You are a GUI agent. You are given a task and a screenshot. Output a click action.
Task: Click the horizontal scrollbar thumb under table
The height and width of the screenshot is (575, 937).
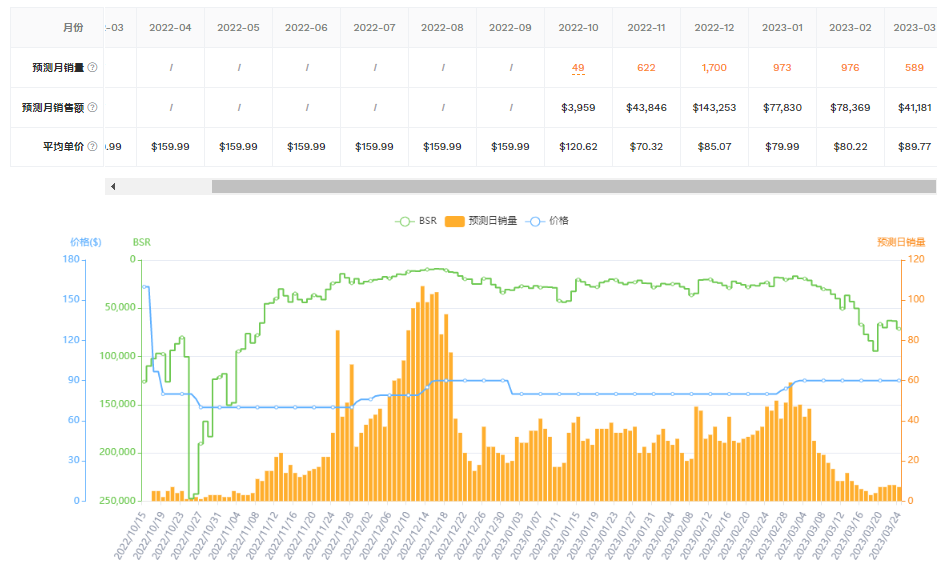[x=572, y=187]
